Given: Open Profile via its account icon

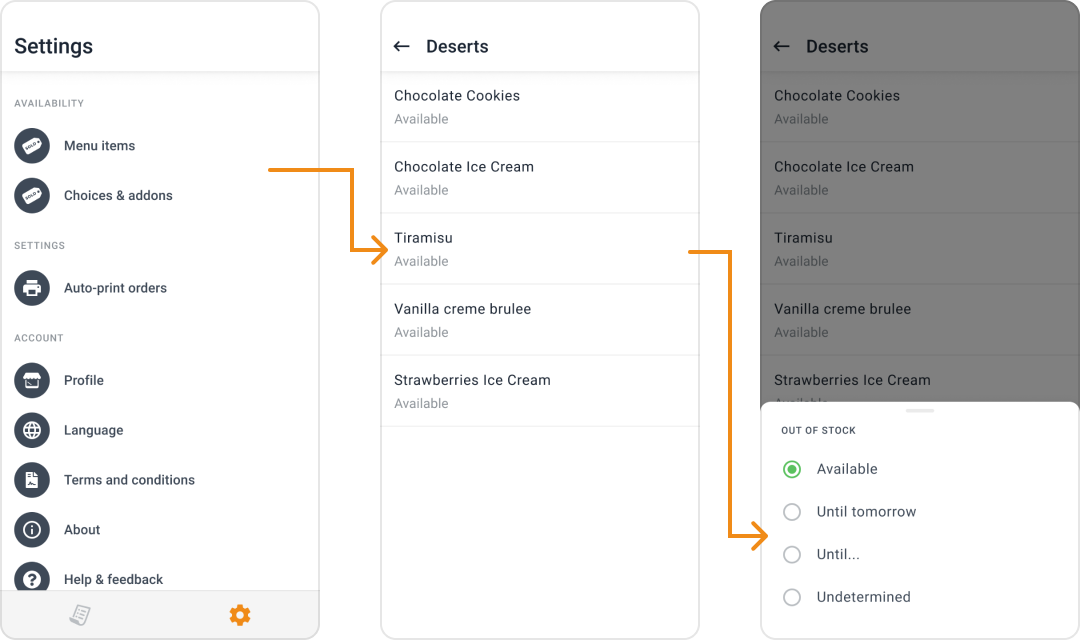Looking at the screenshot, I should click(x=31, y=380).
